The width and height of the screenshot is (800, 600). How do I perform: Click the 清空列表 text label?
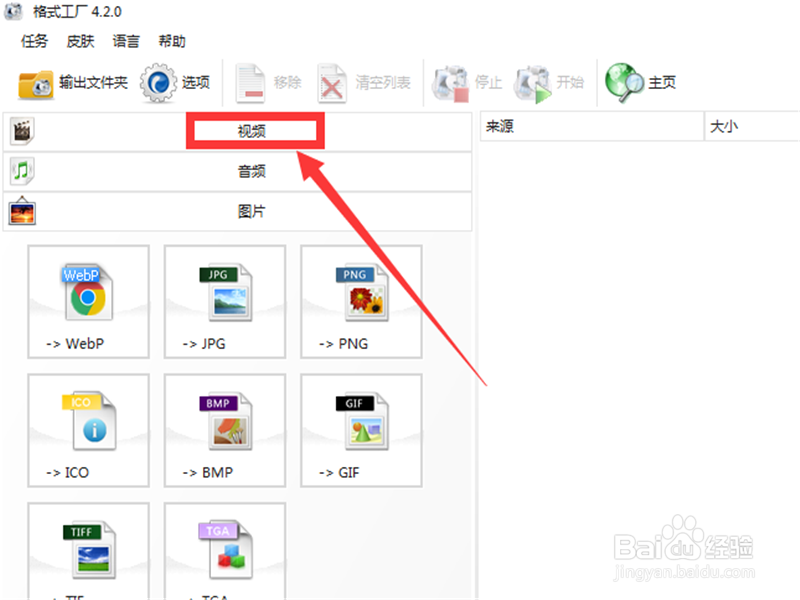click(383, 82)
